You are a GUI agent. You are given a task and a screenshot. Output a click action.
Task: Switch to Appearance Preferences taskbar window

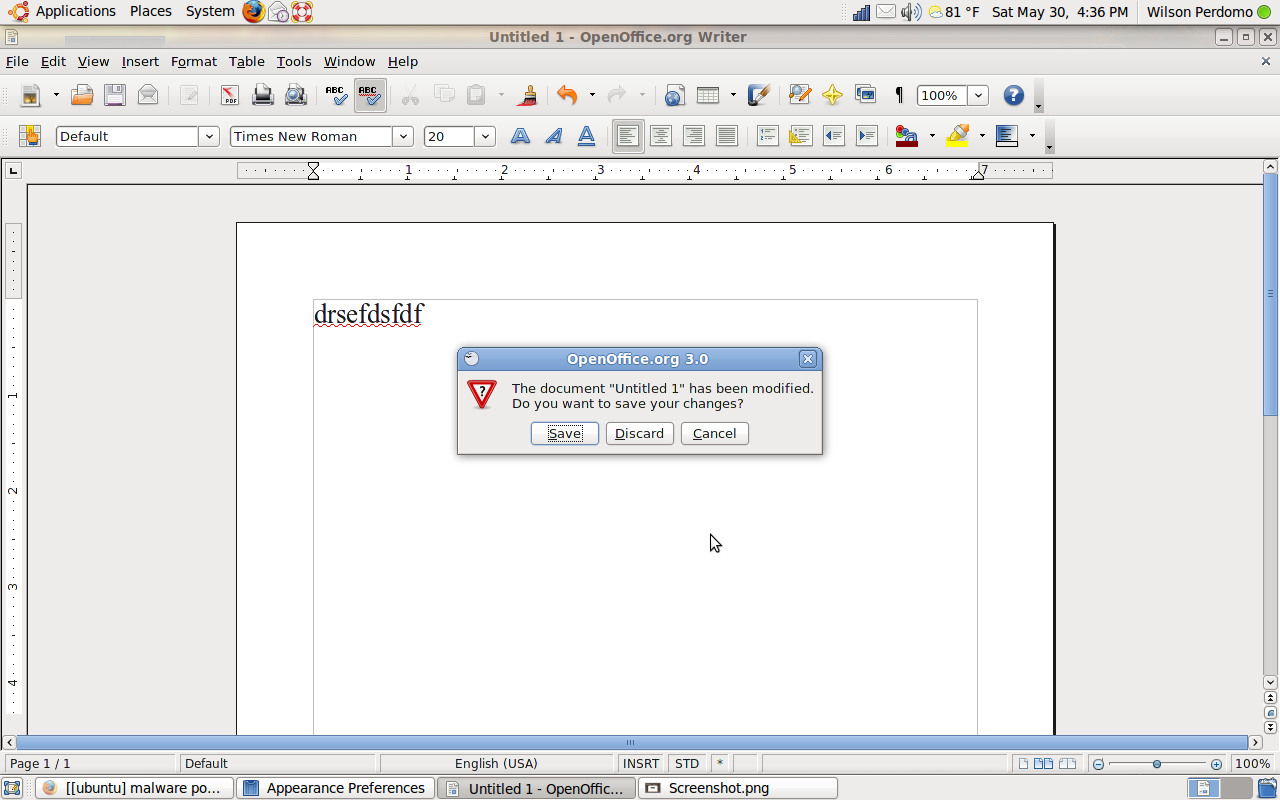335,788
